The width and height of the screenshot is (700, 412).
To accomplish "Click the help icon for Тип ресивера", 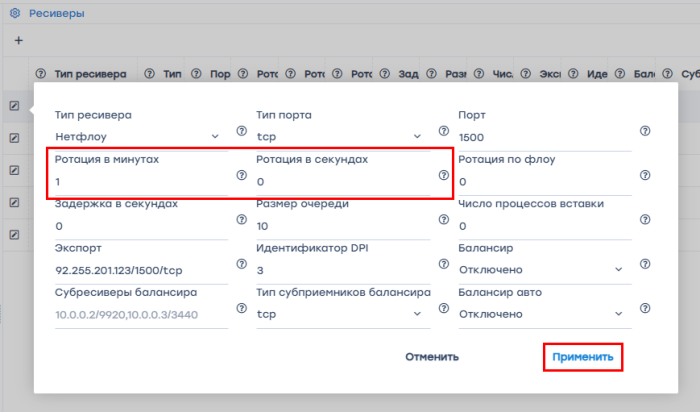I will (241, 131).
